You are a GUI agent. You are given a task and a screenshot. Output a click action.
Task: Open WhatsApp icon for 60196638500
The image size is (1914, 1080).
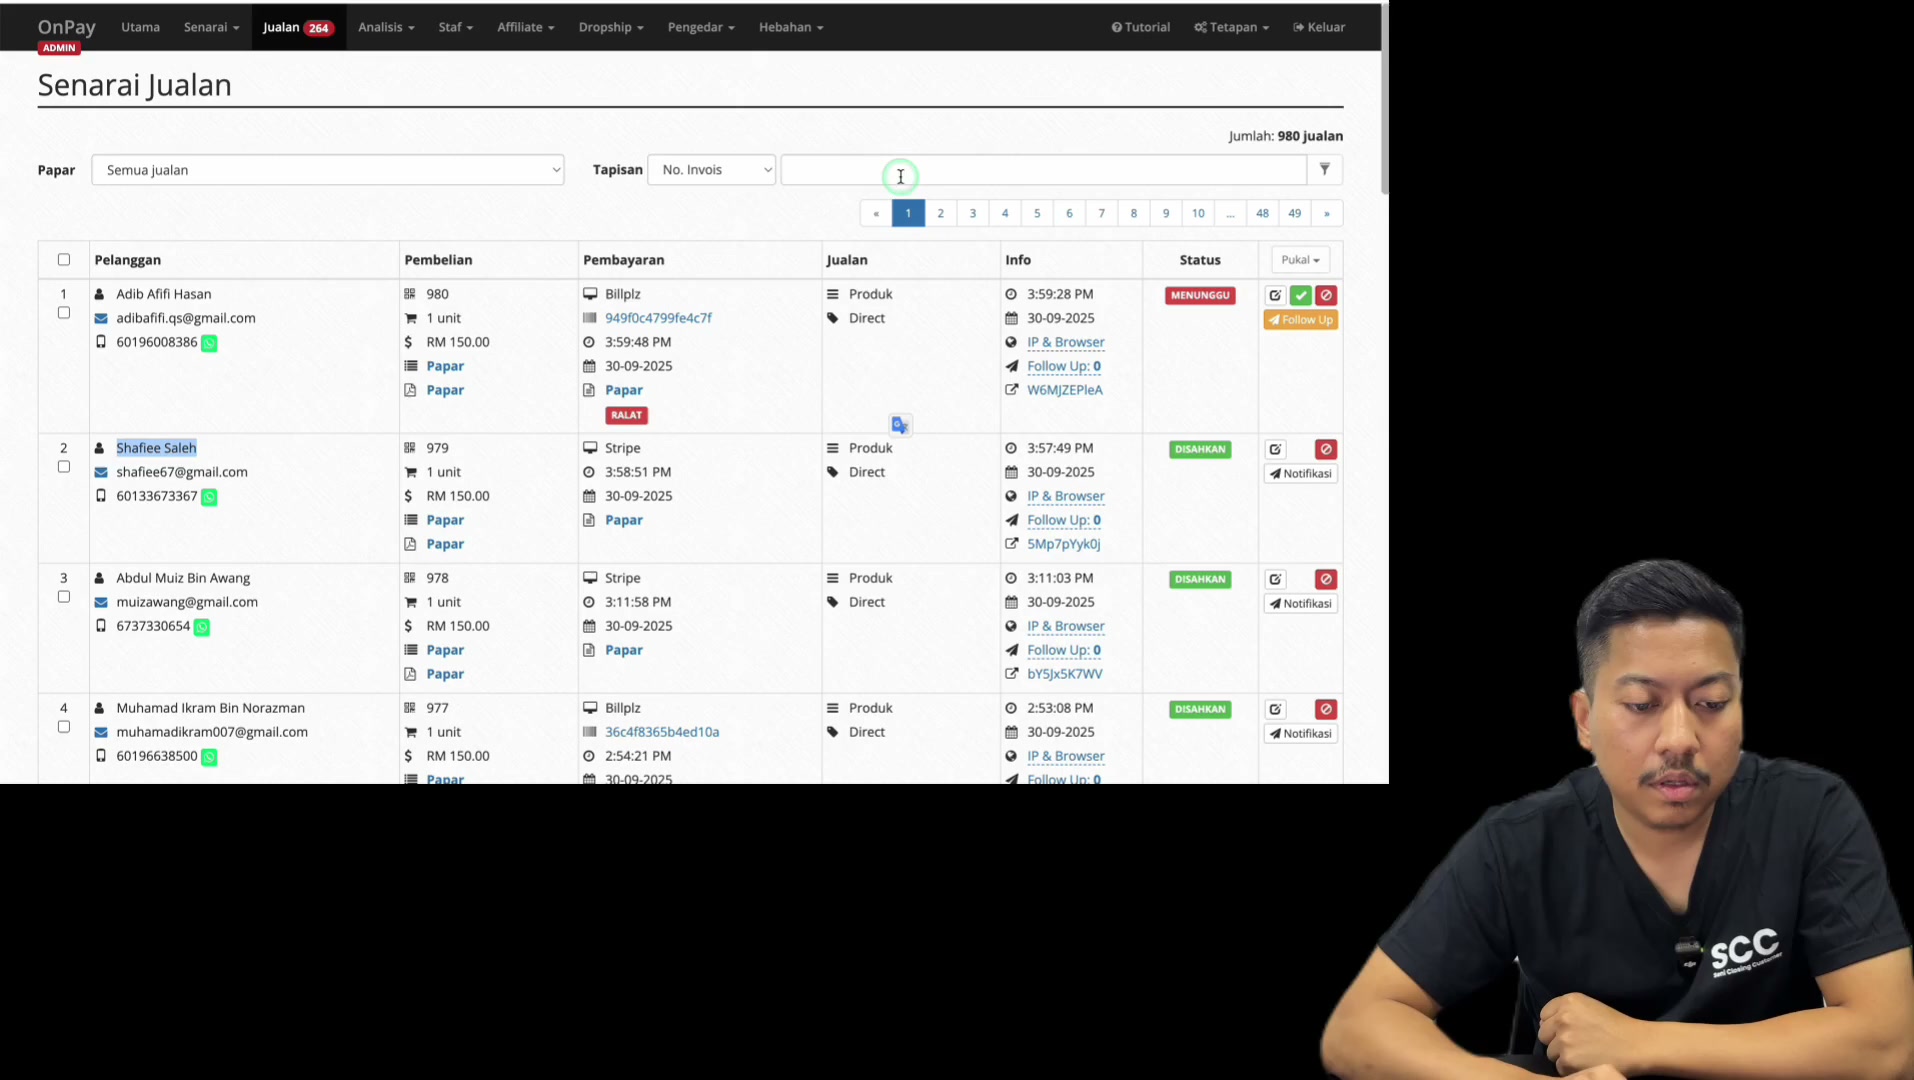point(209,757)
